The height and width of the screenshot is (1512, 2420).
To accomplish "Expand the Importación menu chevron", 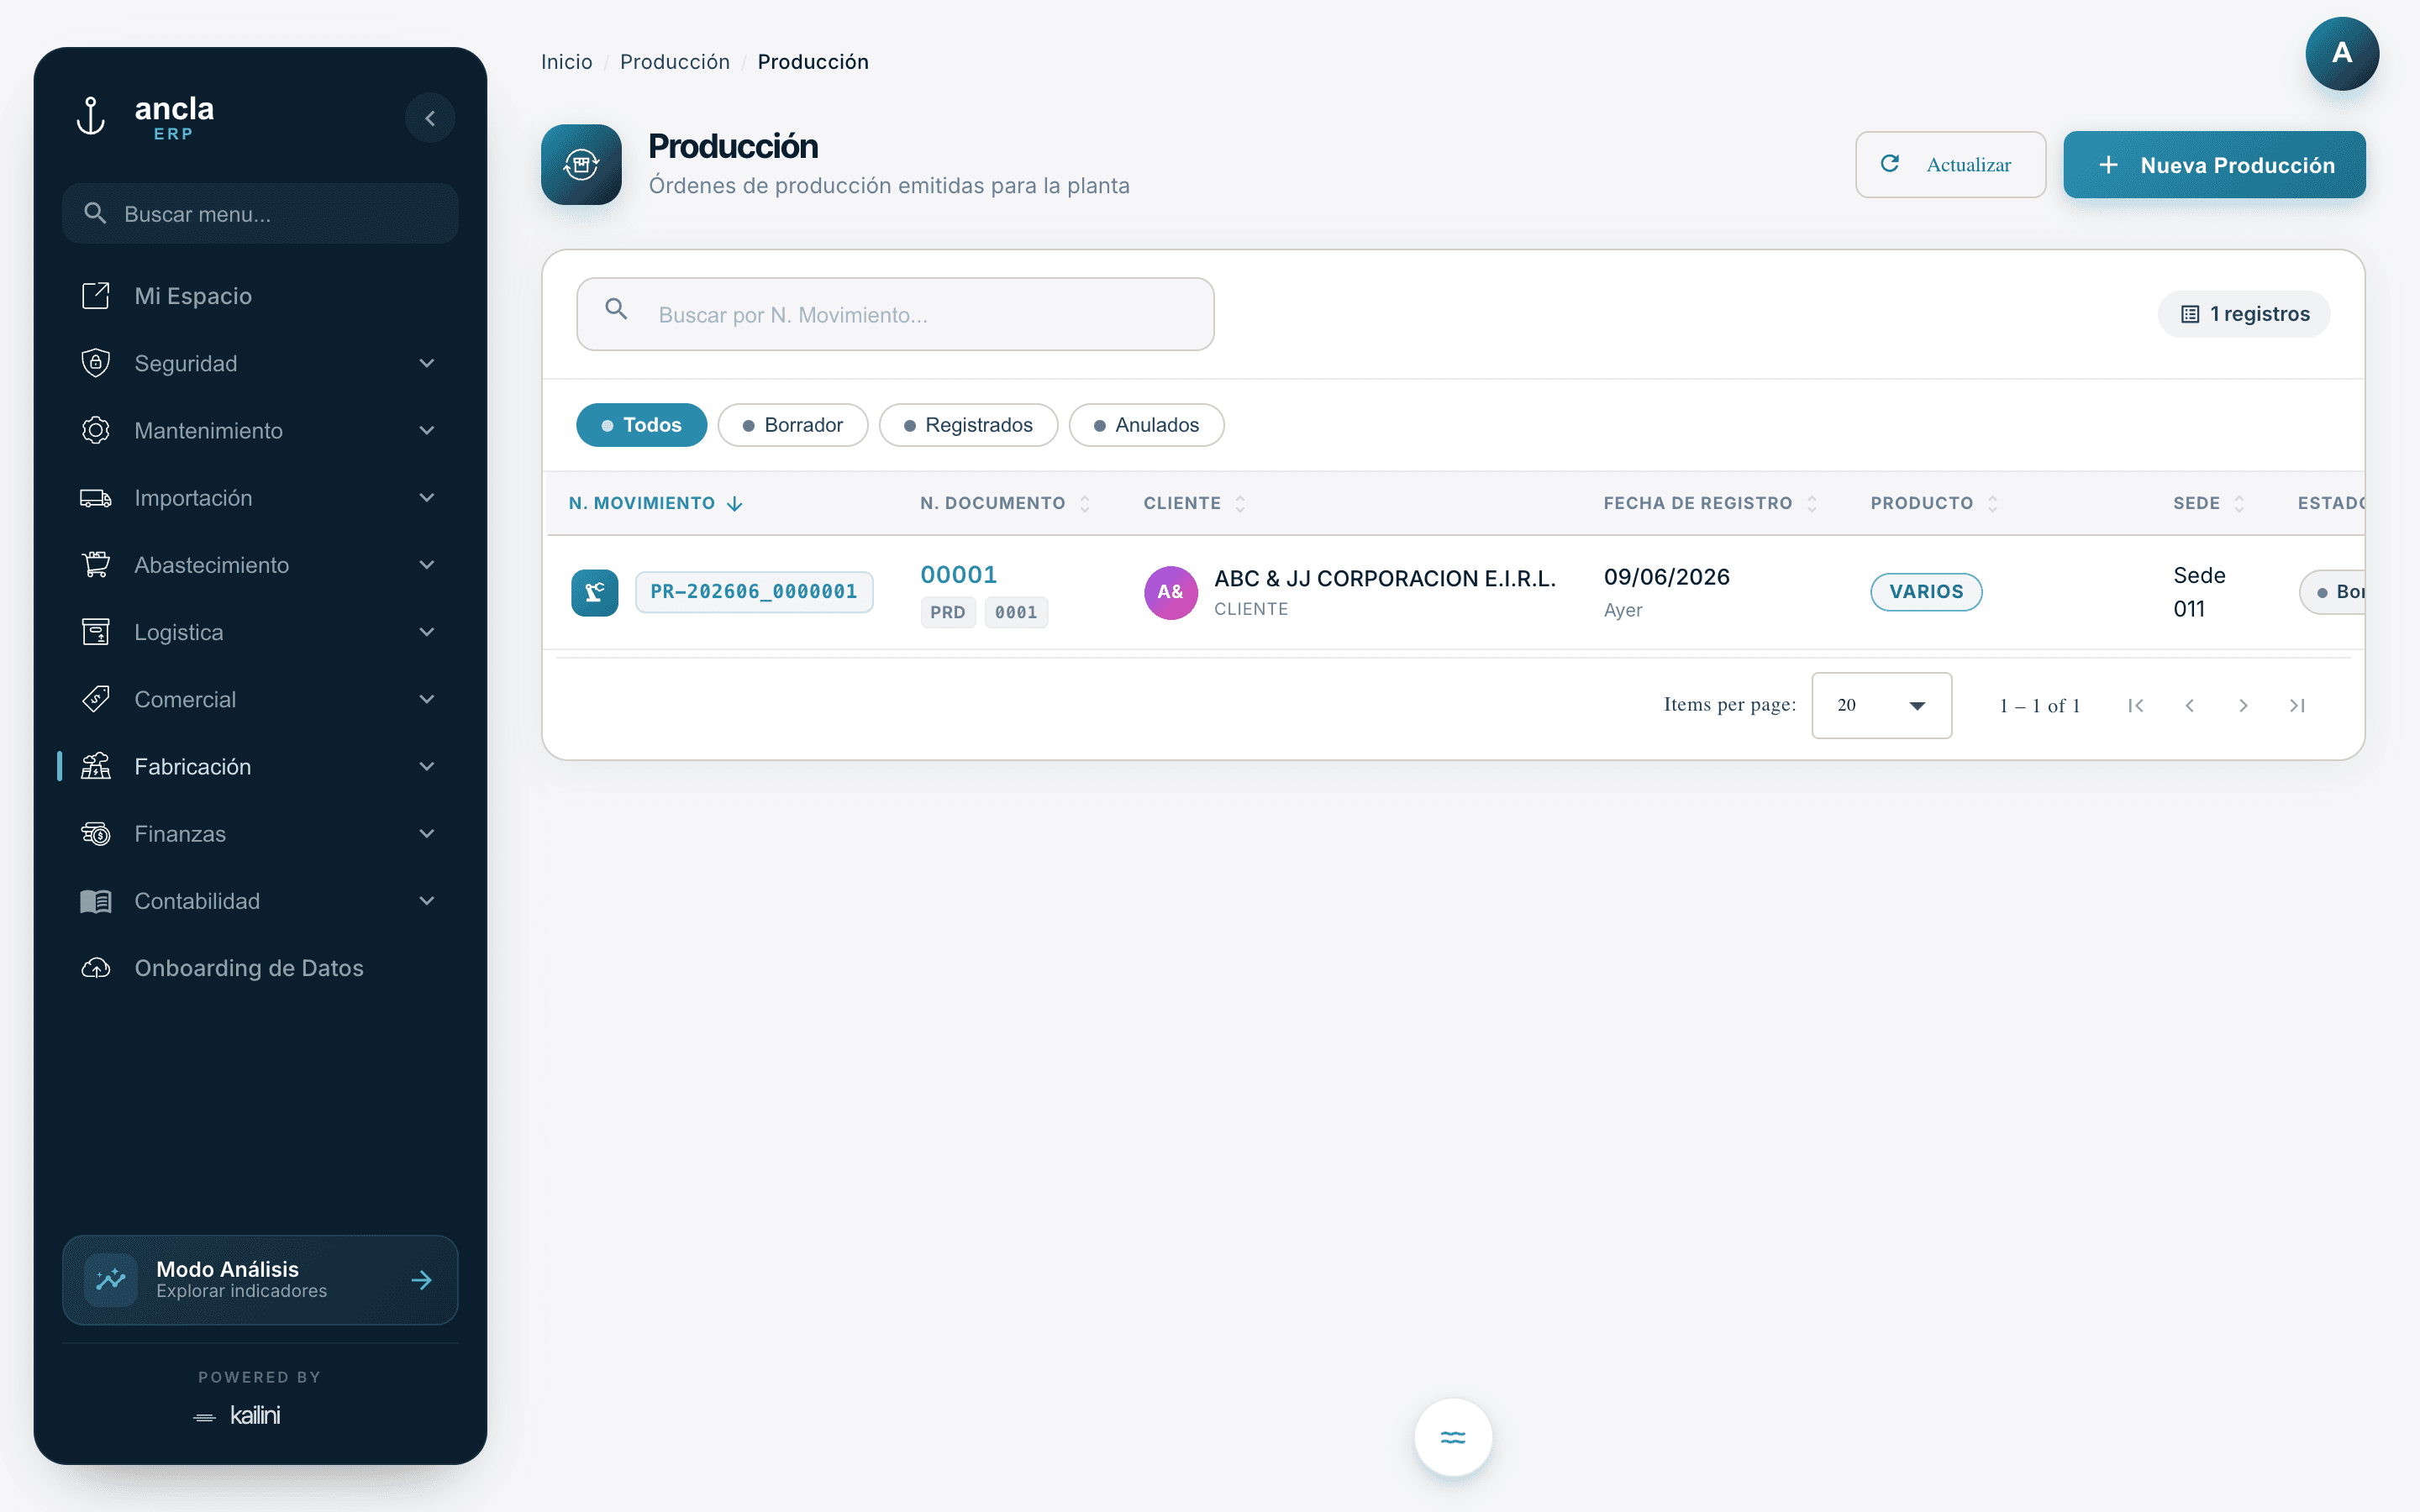I will coord(427,498).
